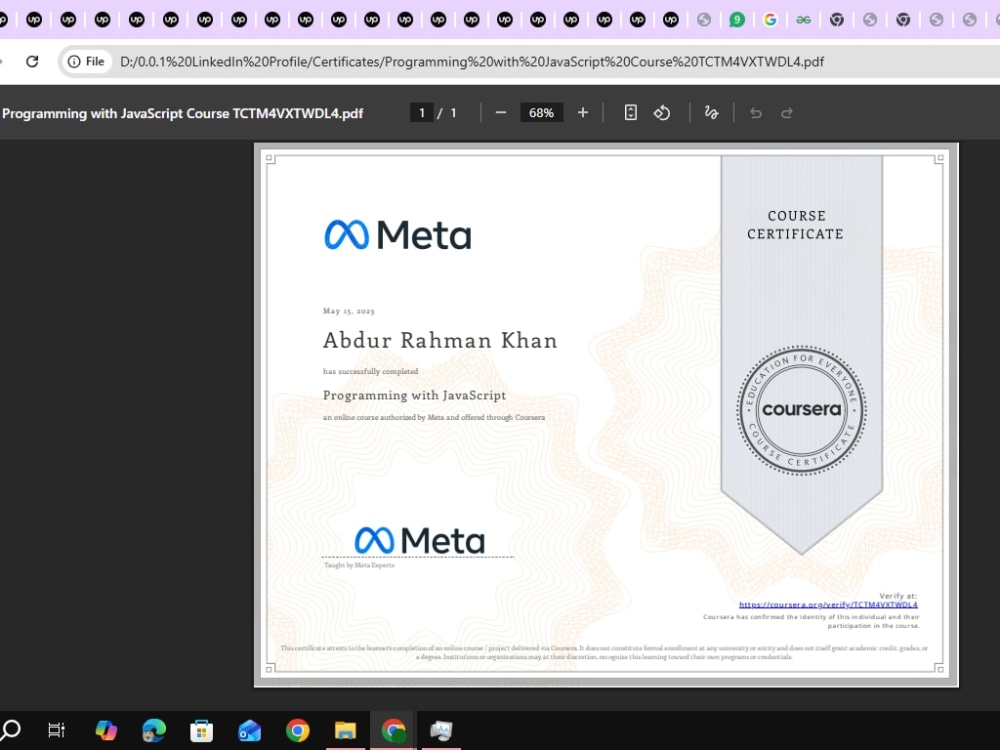1000x750 pixels.
Task: Click the 'has successfully completed' line
Action: pyautogui.click(x=371, y=371)
